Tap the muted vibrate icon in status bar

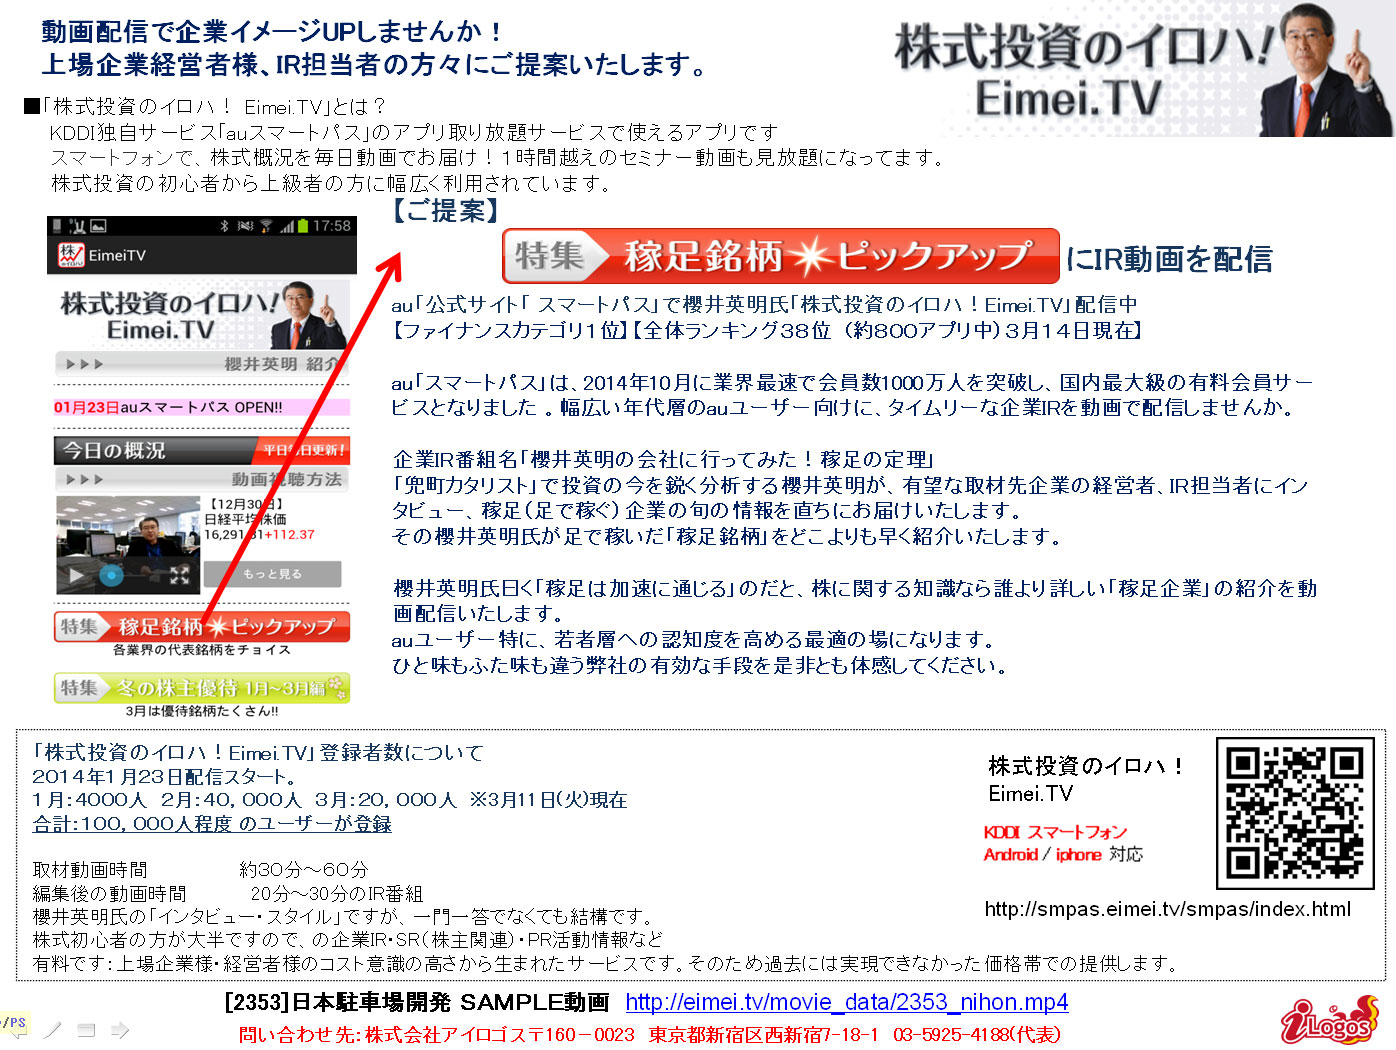[x=245, y=227]
